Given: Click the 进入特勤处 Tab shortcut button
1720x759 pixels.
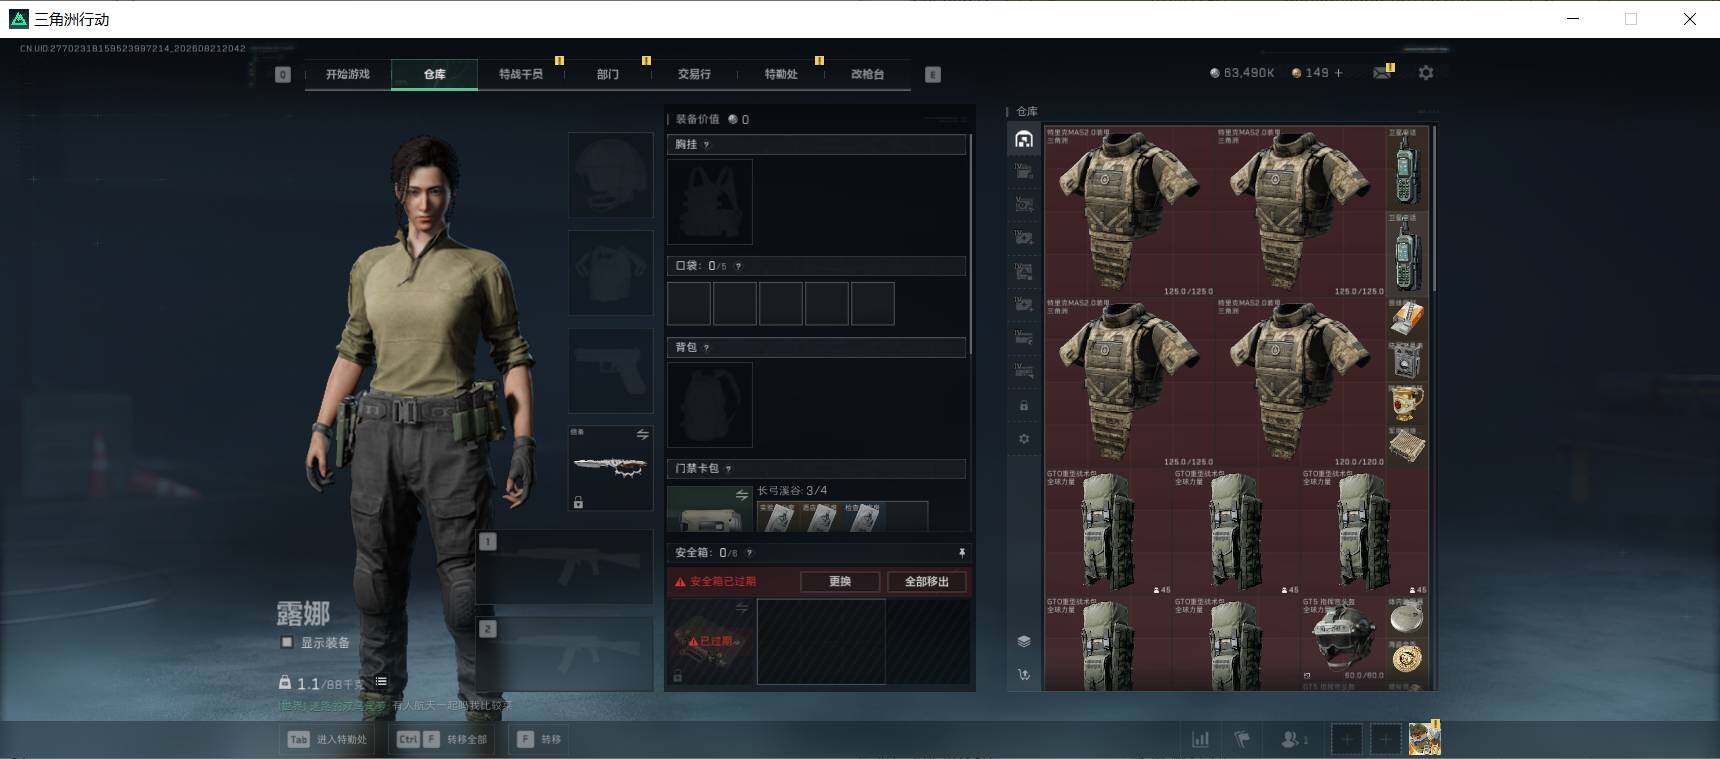Looking at the screenshot, I should coord(328,740).
